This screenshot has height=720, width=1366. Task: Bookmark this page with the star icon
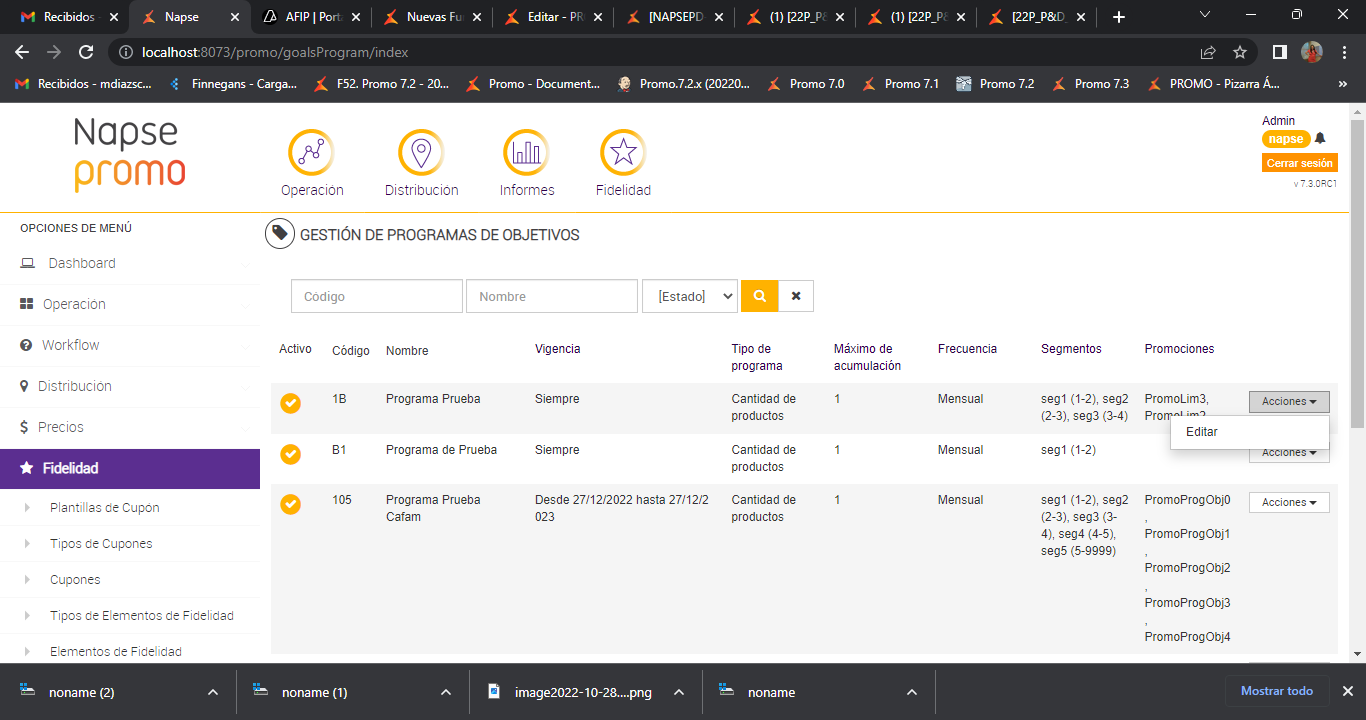1240,52
